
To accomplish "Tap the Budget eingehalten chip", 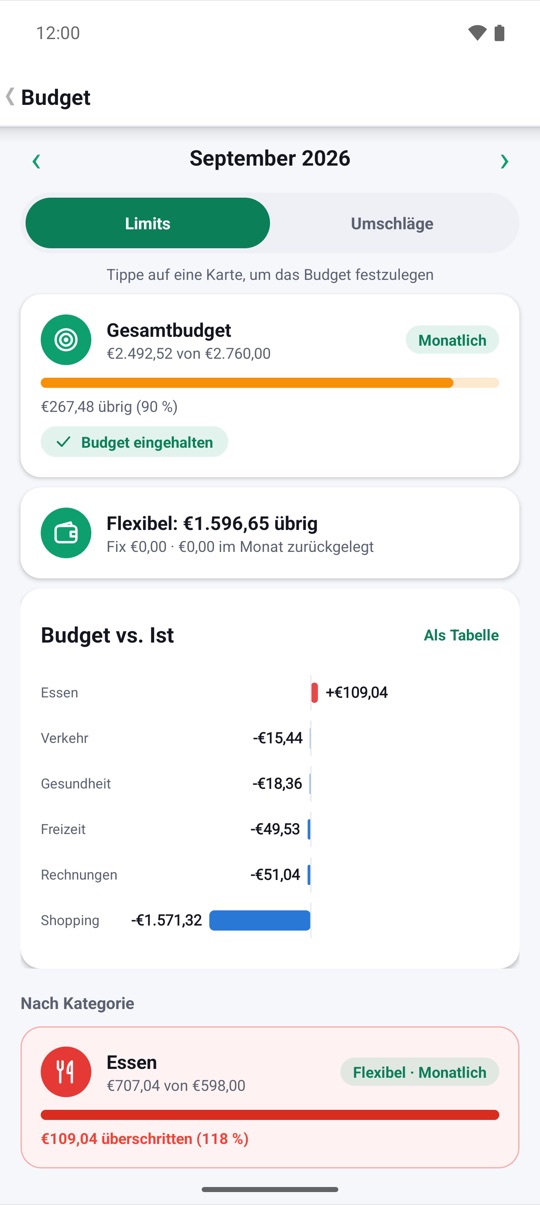I will pyautogui.click(x=134, y=442).
